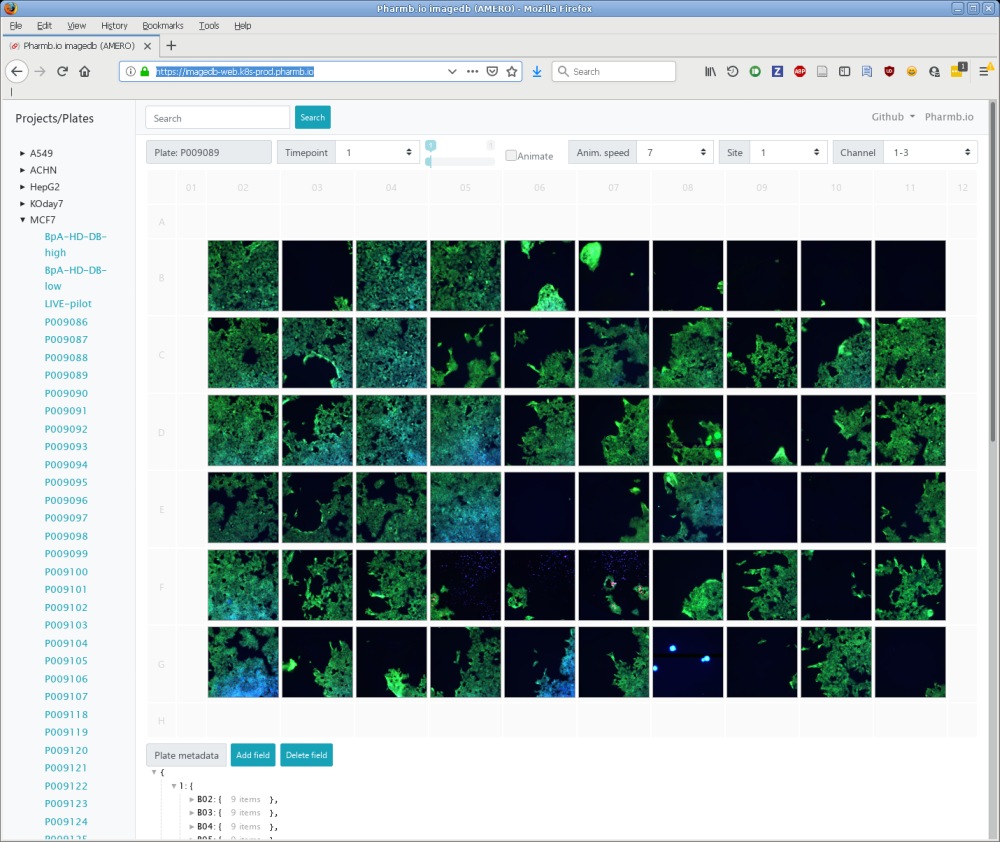Open well B02 thumbnail image

point(243,276)
